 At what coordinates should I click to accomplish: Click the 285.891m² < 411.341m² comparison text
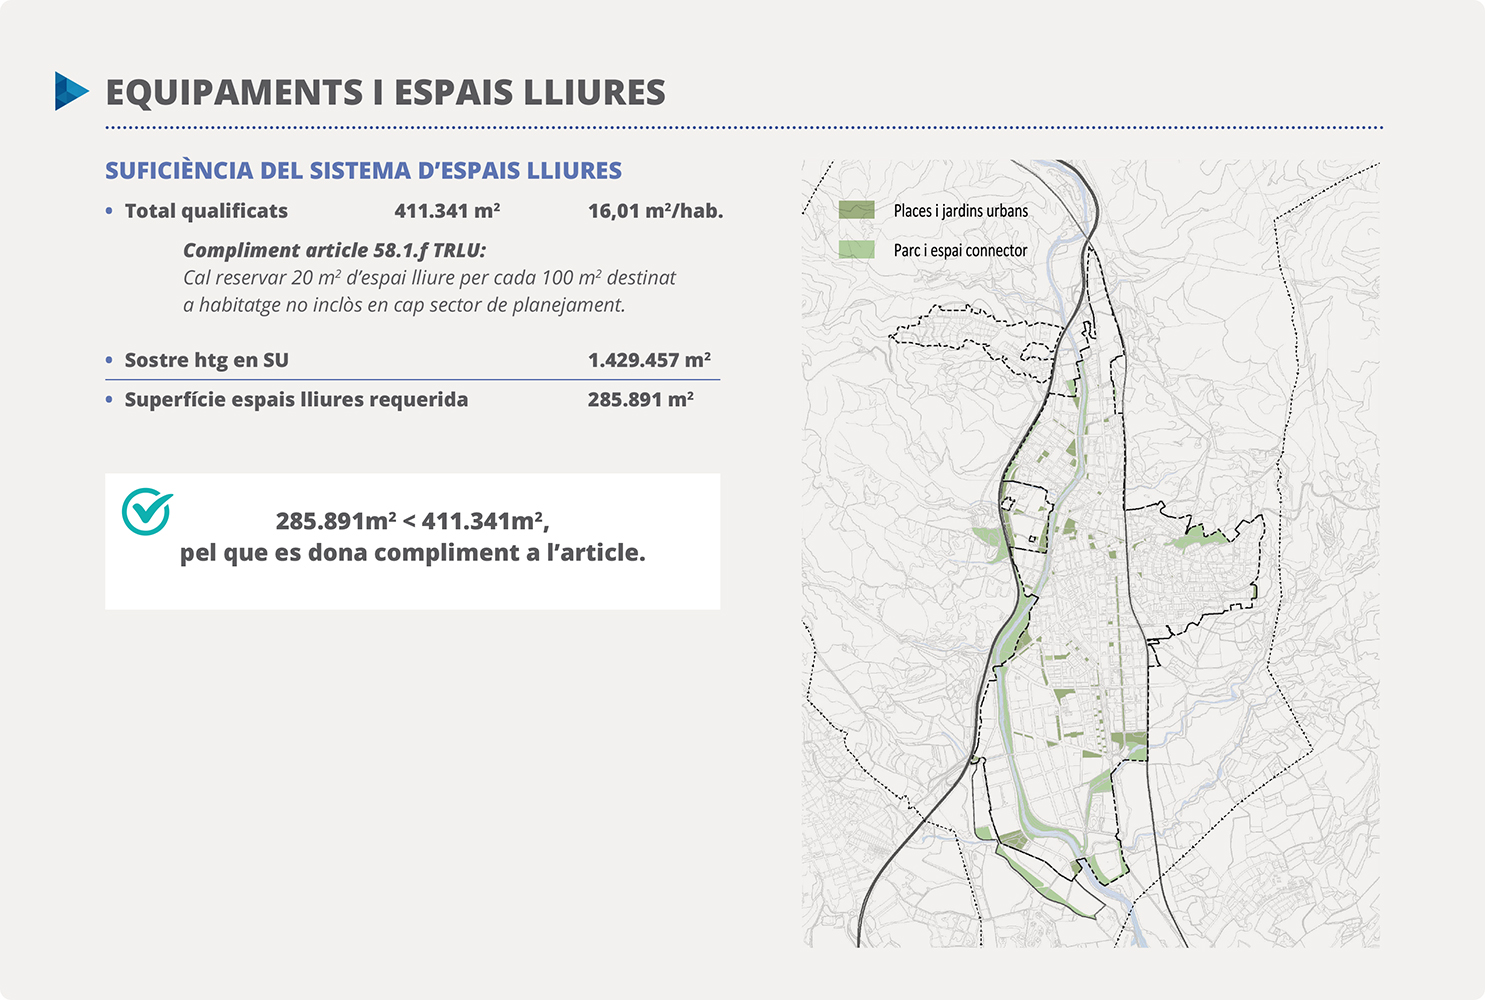(x=412, y=521)
